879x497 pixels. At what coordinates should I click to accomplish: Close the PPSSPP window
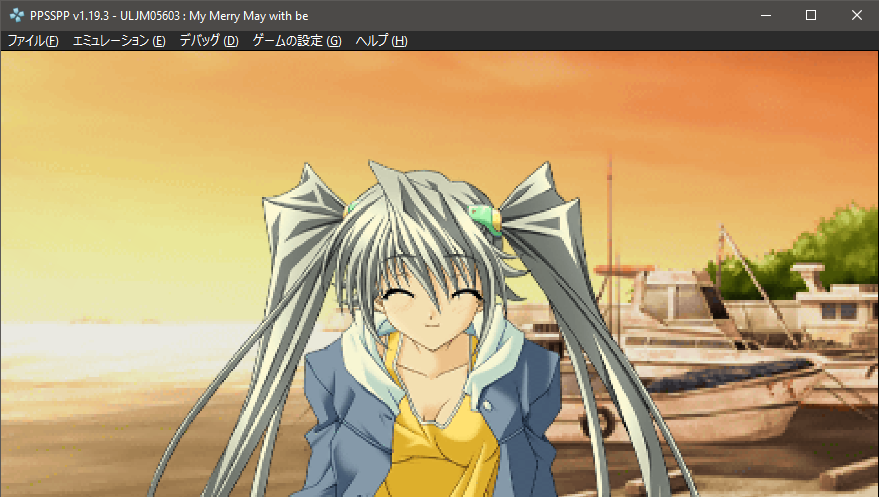[857, 16]
